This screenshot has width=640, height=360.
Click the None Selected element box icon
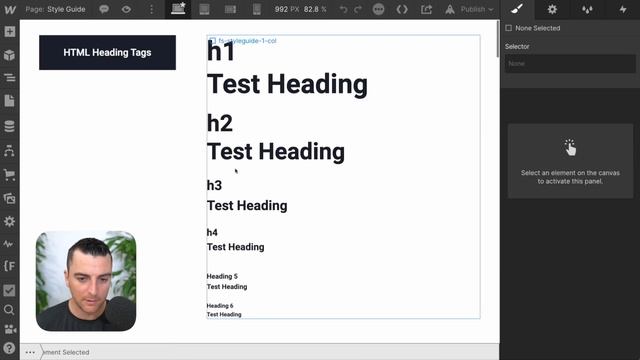pos(509,28)
